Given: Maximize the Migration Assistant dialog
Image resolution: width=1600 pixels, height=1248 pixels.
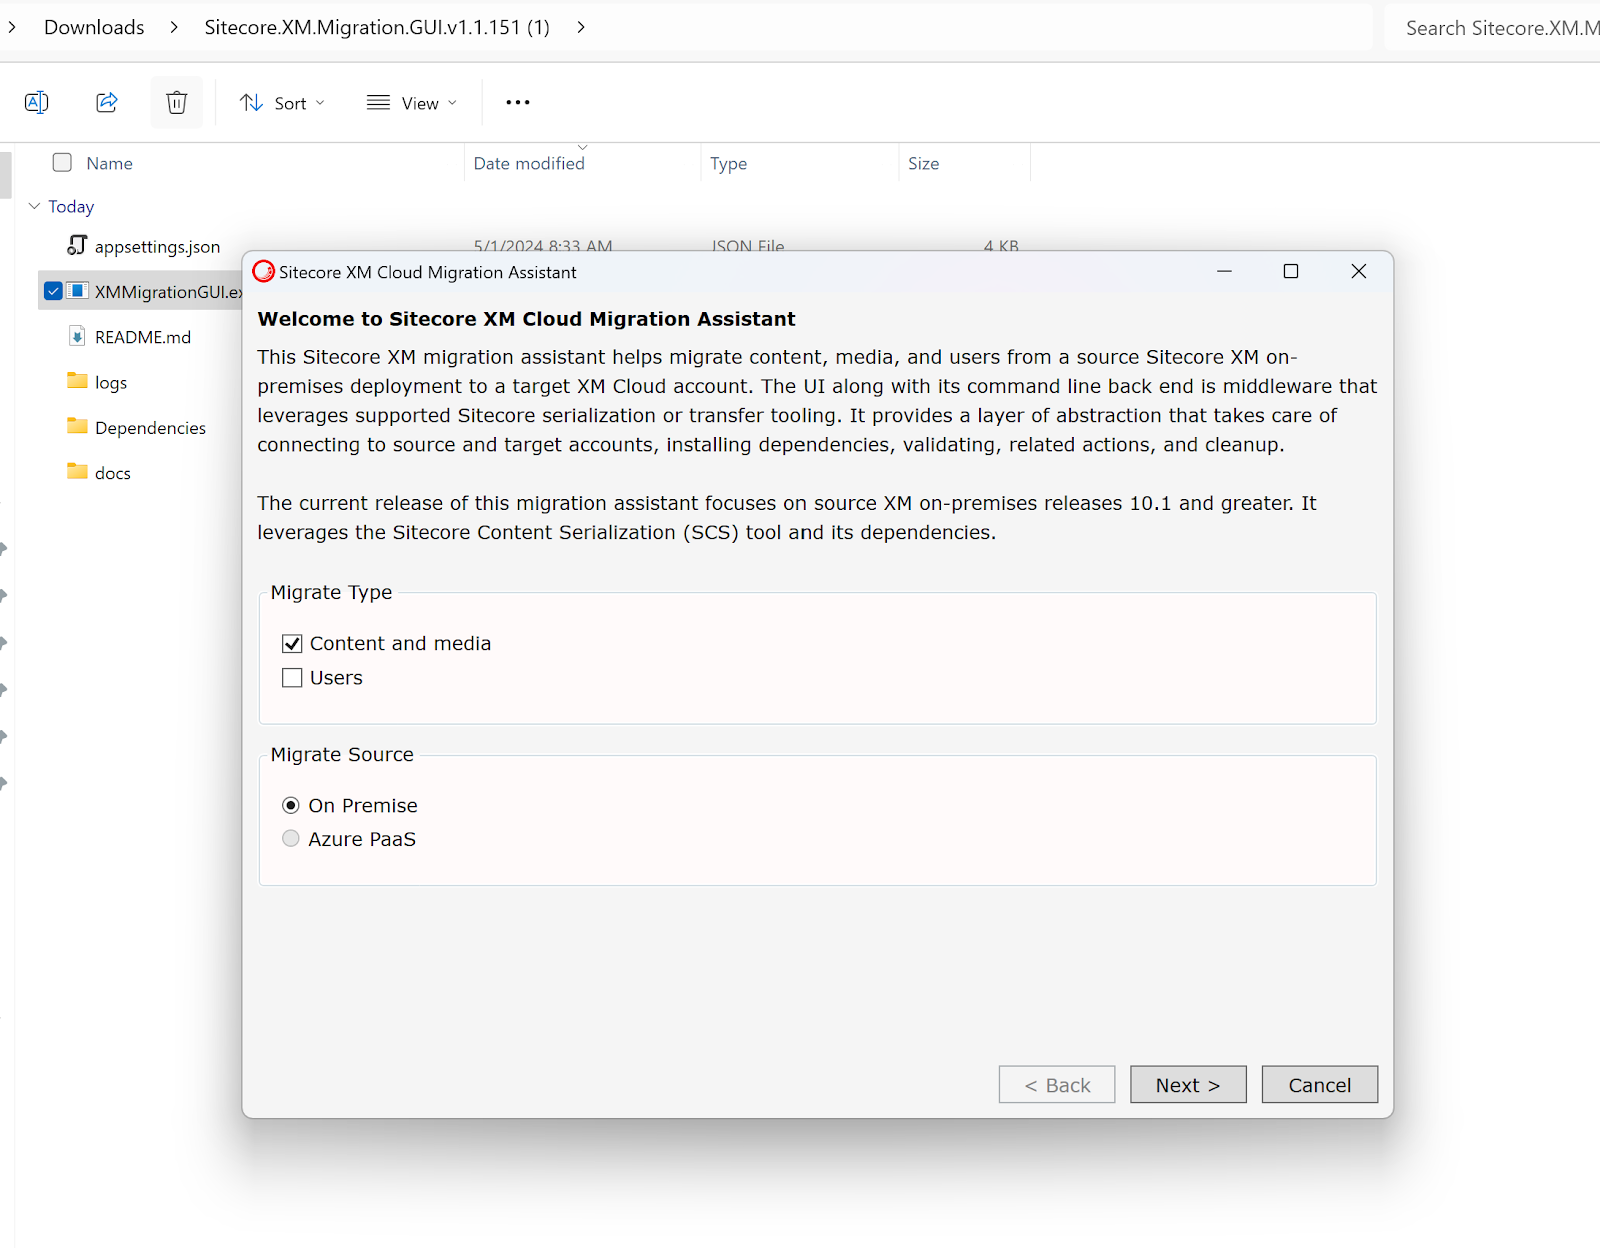Looking at the screenshot, I should tap(1291, 272).
